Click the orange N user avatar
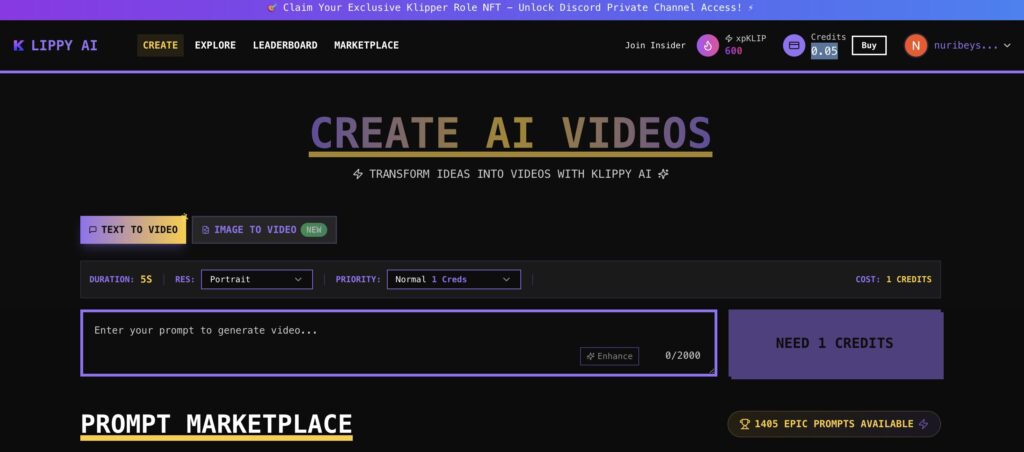 (x=916, y=46)
